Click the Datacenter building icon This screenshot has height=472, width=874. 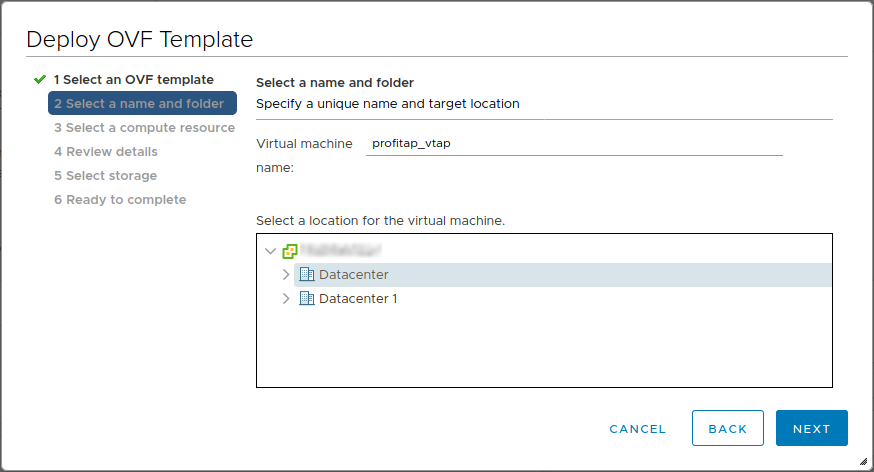click(x=307, y=275)
